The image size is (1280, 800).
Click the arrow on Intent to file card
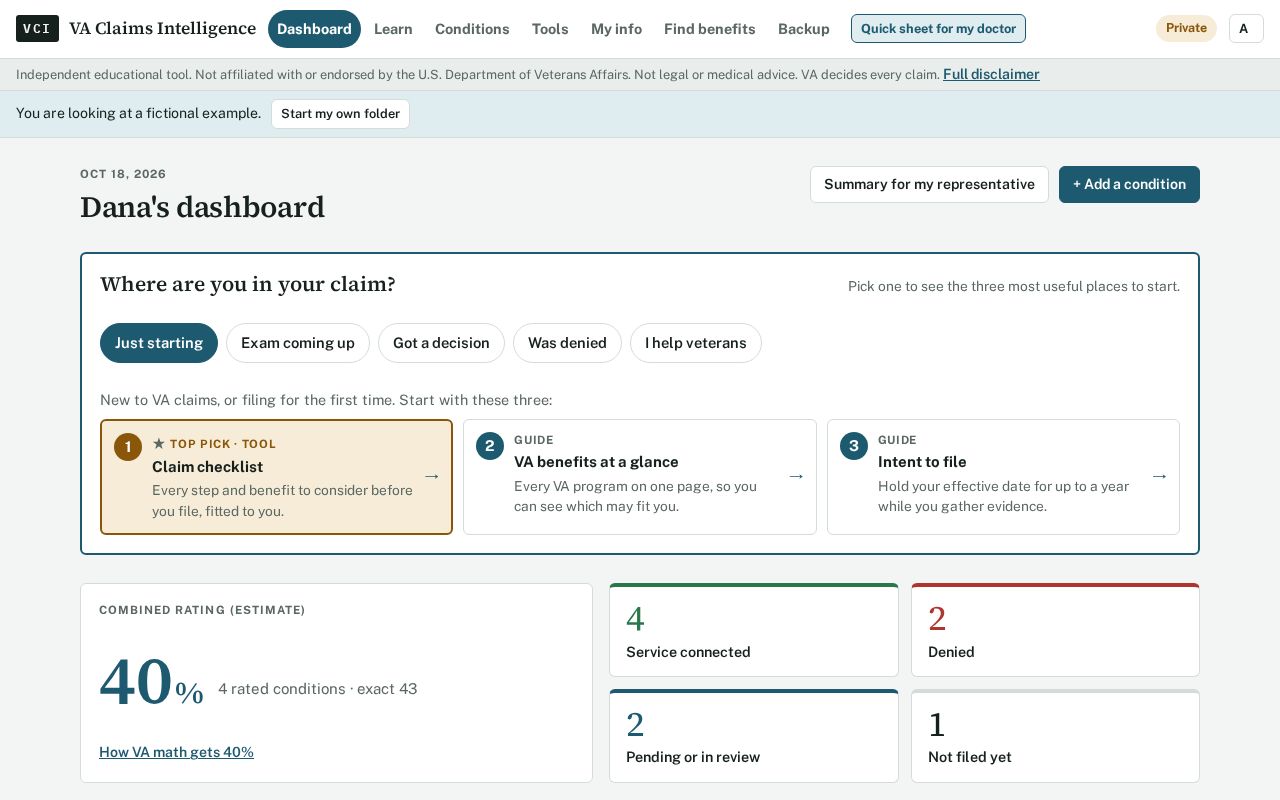point(1159,477)
